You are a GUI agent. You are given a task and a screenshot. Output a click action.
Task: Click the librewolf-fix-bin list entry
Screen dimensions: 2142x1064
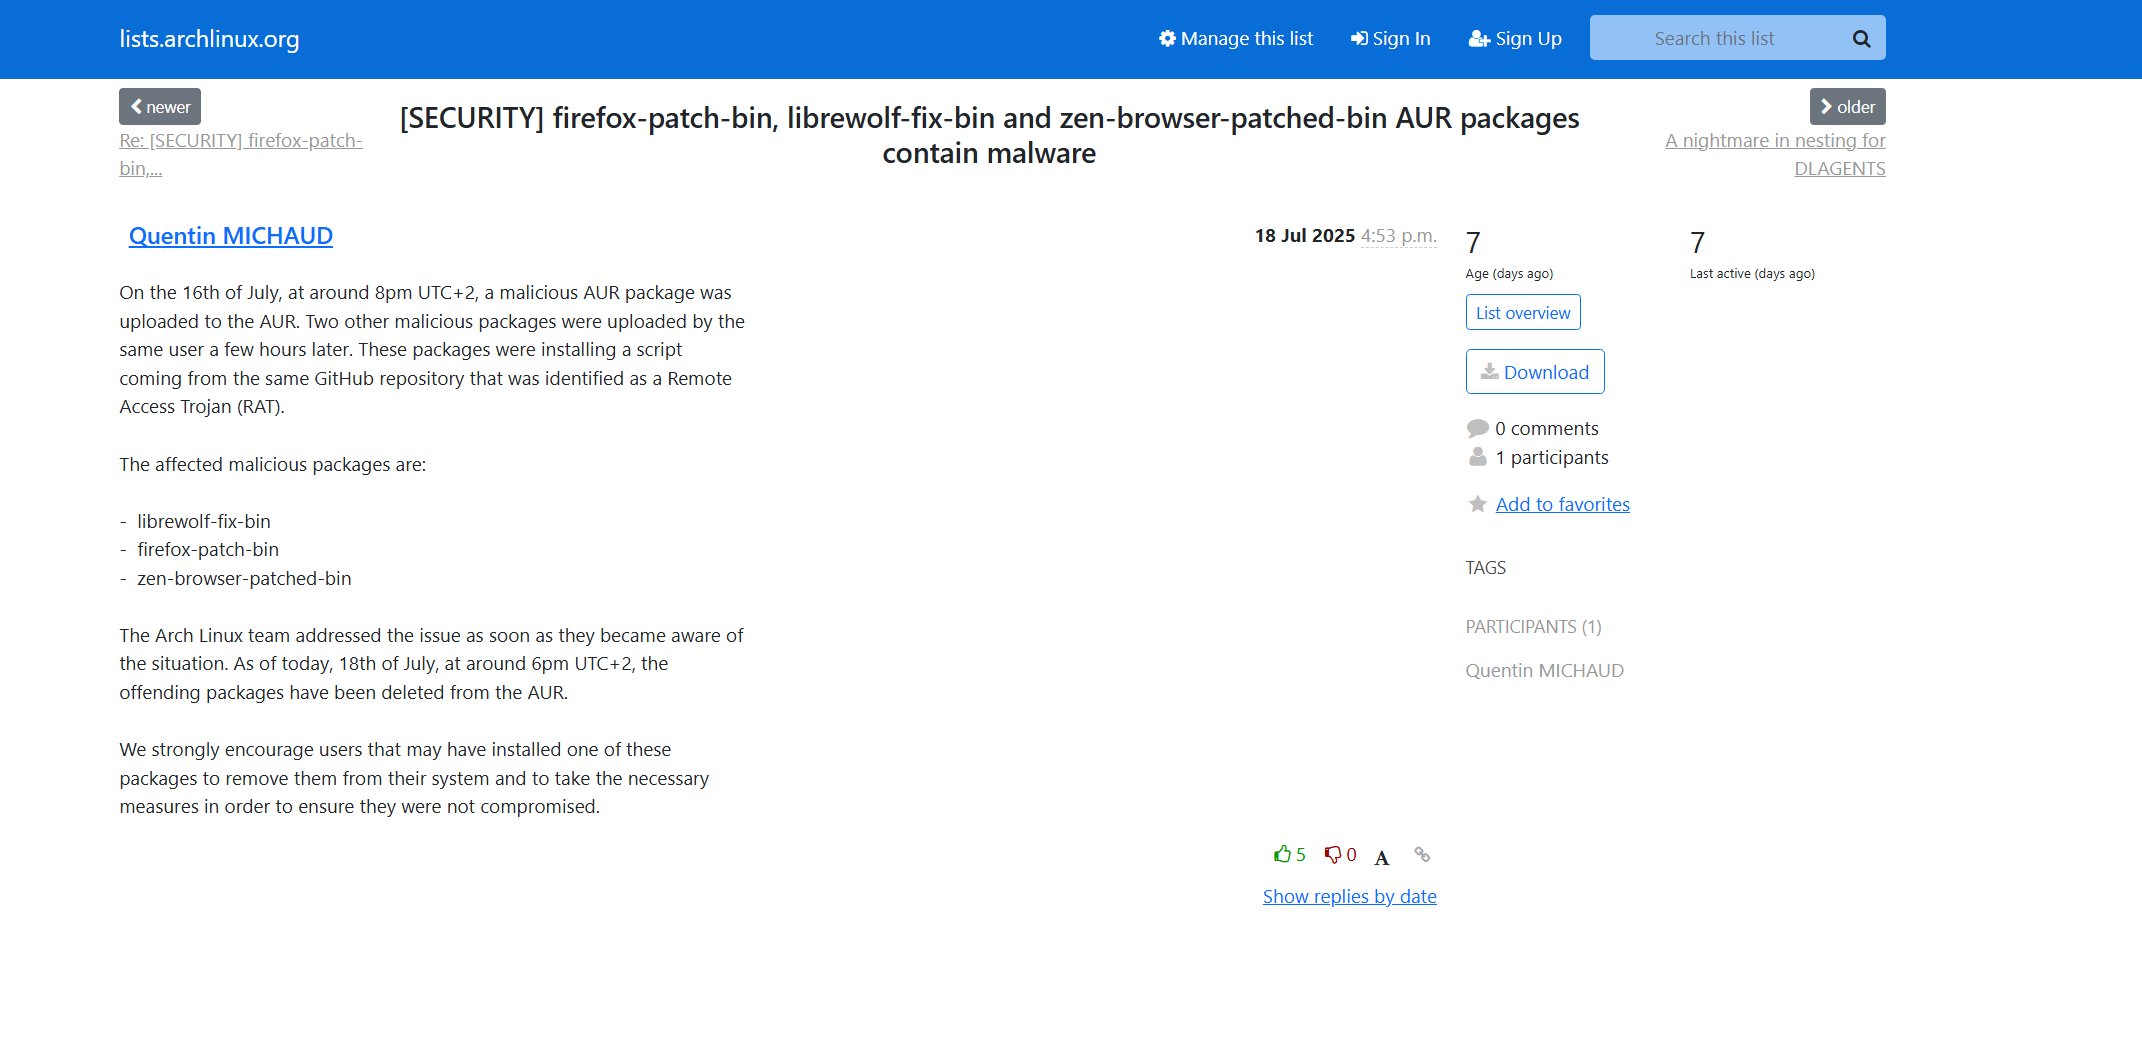[x=204, y=522]
